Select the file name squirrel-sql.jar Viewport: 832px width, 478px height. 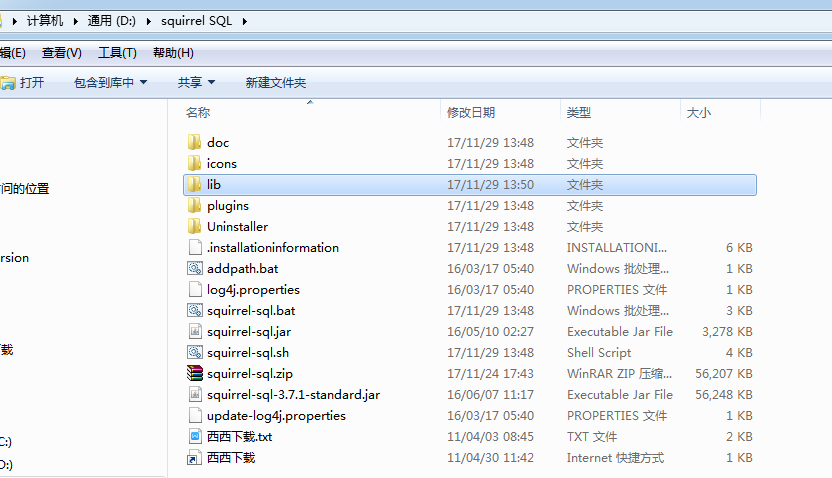click(249, 332)
